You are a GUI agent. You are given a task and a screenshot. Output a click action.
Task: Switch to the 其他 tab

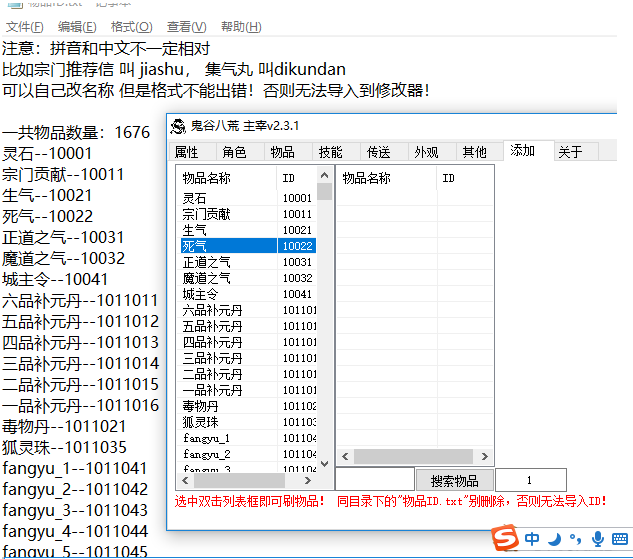click(x=480, y=152)
